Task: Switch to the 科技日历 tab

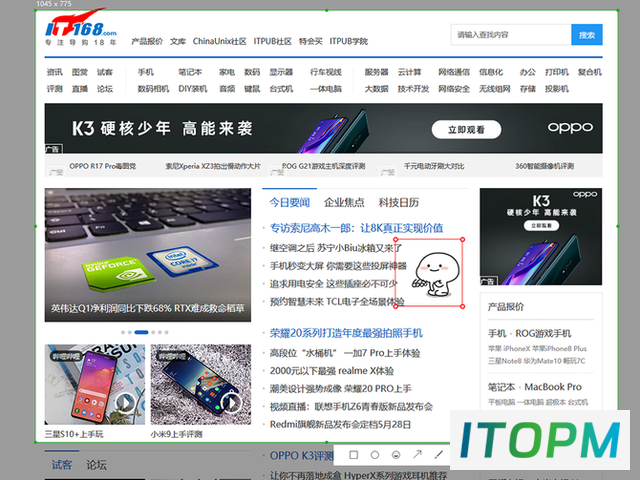Action: [399, 202]
